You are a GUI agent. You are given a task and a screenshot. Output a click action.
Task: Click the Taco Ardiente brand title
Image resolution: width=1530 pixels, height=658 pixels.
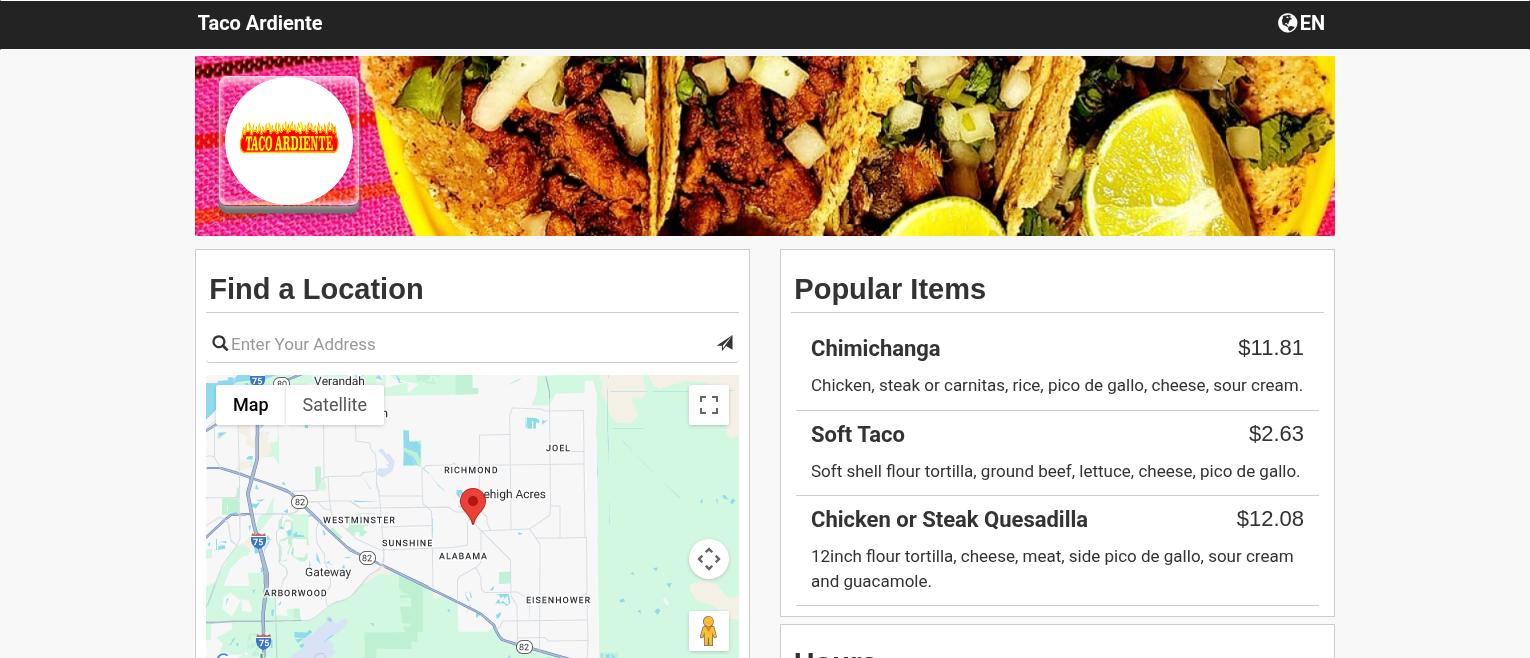tap(260, 23)
